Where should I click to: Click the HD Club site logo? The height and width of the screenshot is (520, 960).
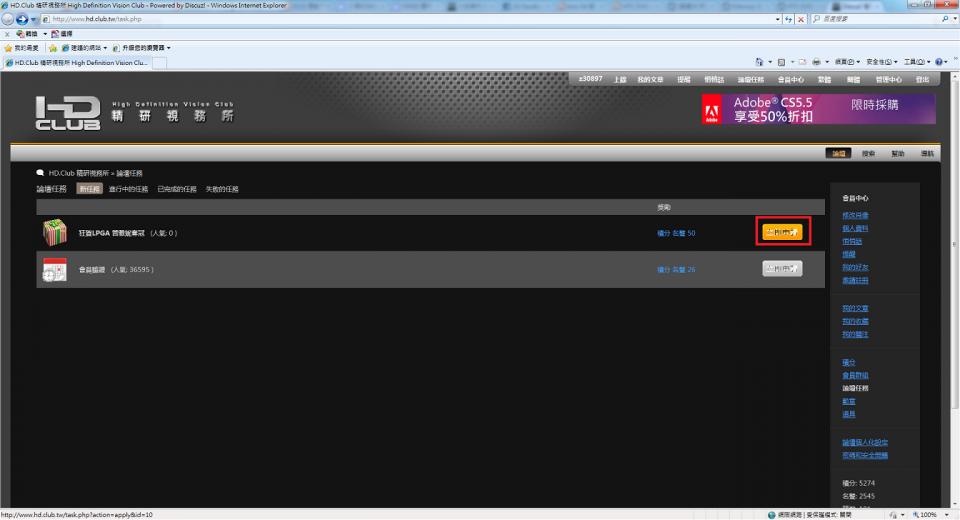point(68,114)
